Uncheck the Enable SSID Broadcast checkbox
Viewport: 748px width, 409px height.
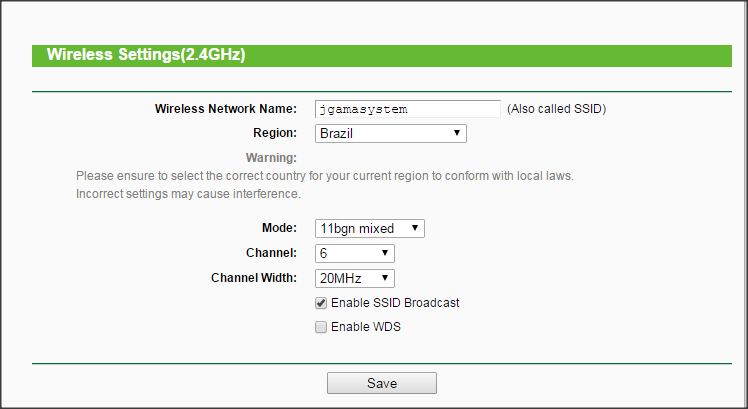[321, 303]
